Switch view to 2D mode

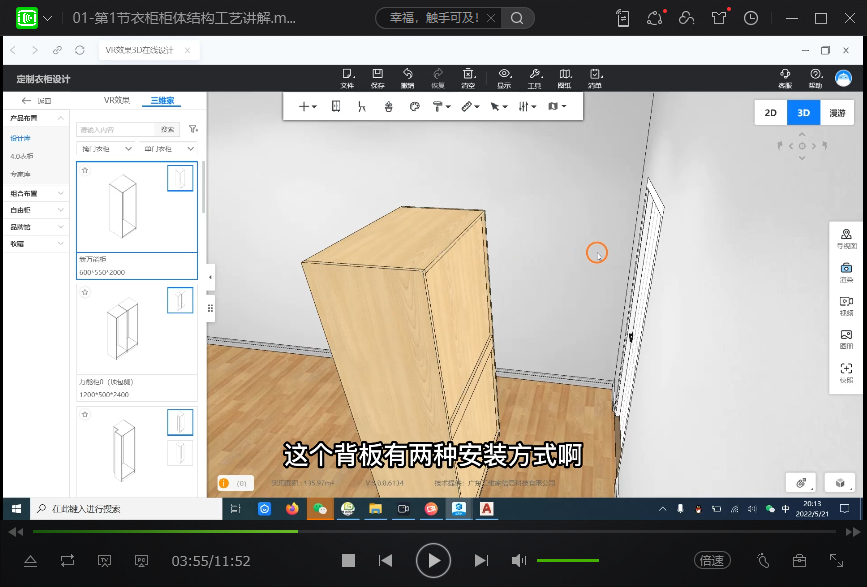tap(770, 113)
